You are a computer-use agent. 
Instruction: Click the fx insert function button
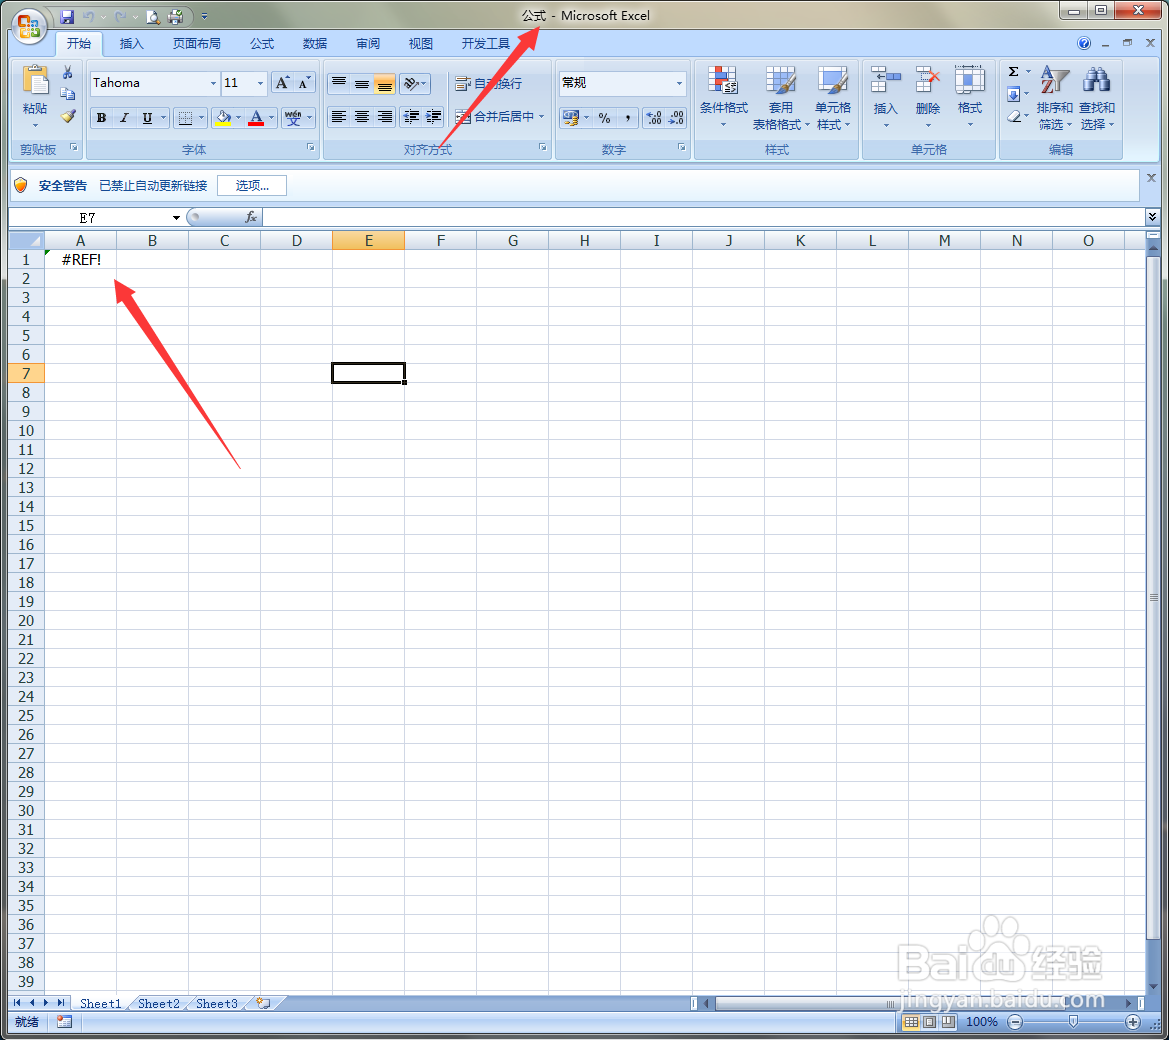click(x=251, y=217)
